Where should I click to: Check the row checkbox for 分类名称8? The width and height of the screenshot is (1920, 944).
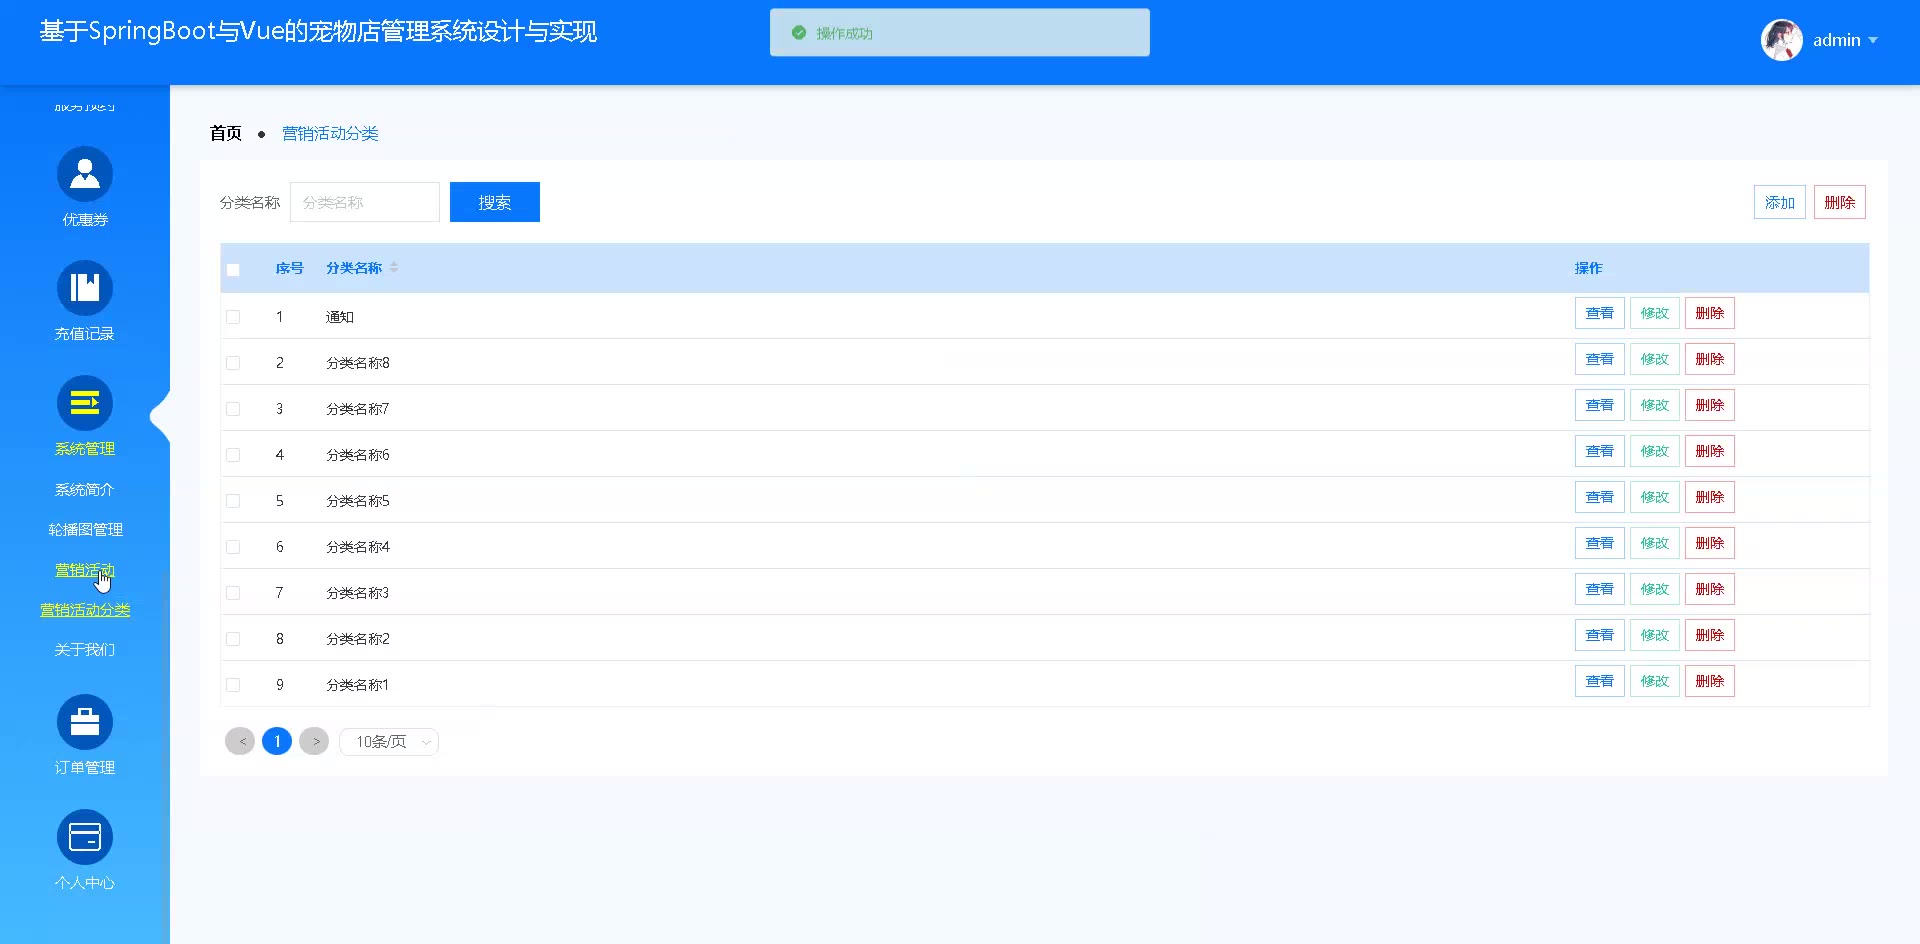233,363
